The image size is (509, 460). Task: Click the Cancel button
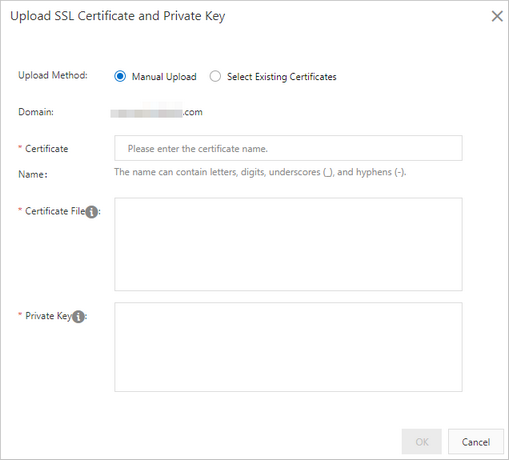click(x=476, y=442)
